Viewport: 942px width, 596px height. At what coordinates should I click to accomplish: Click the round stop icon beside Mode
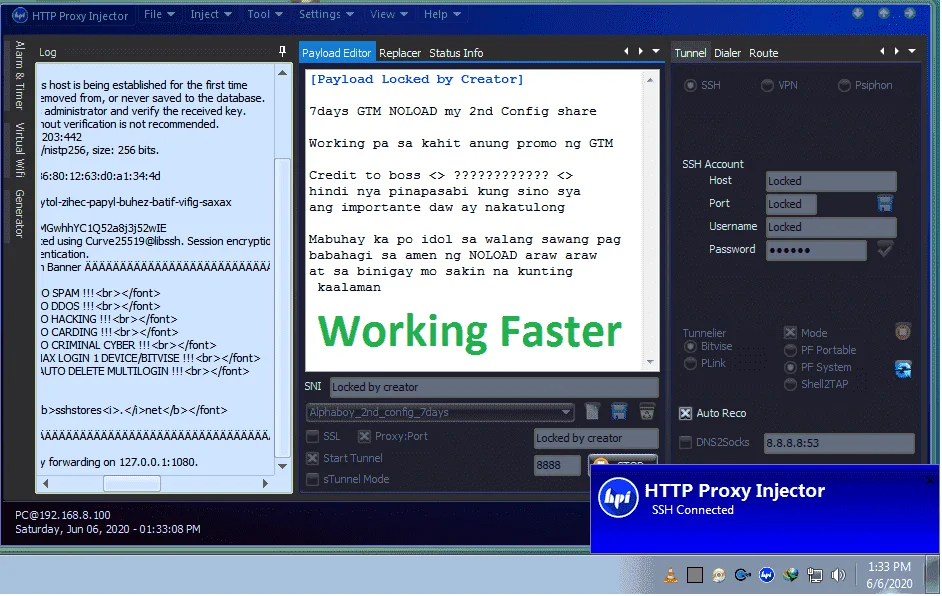click(x=902, y=331)
